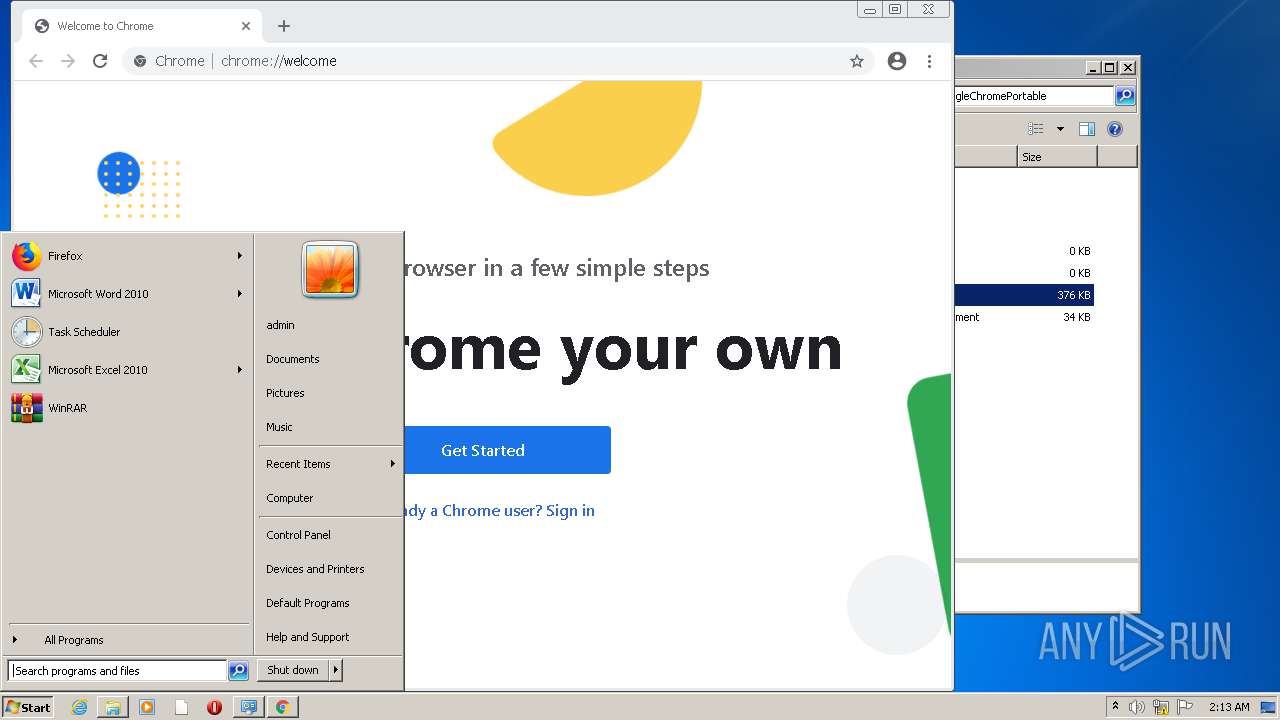Click the Chrome address bar
The width and height of the screenshot is (1280, 720).
tap(500, 61)
